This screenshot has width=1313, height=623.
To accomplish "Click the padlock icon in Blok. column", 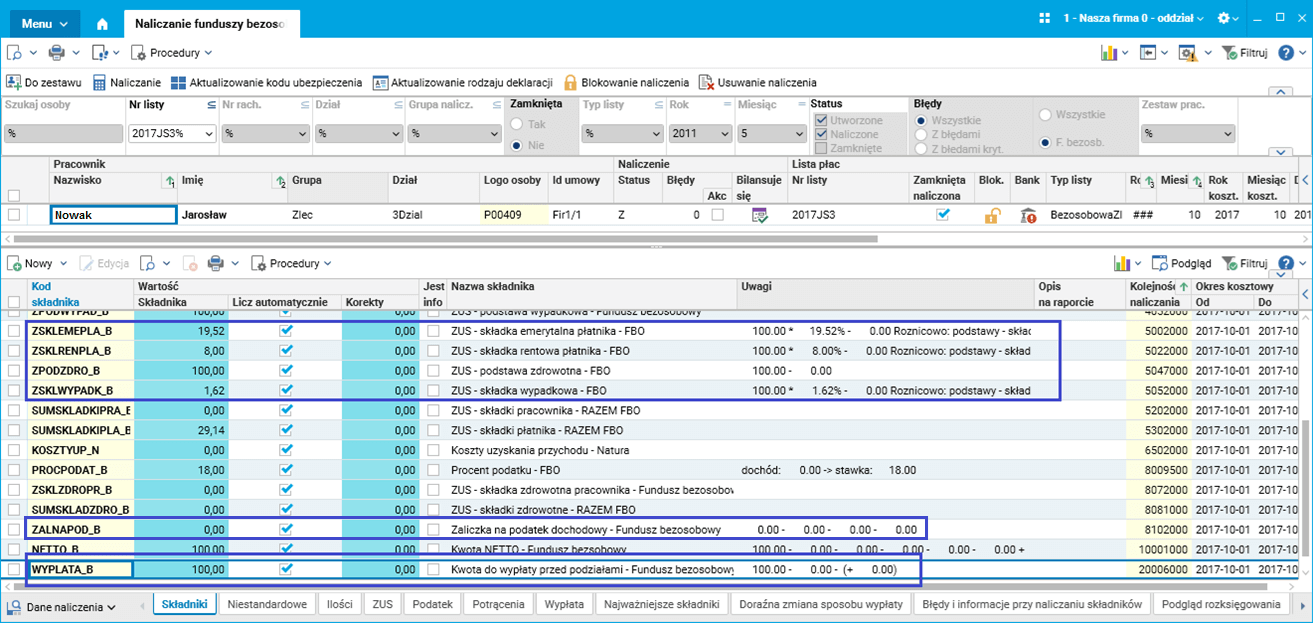I will click(992, 215).
